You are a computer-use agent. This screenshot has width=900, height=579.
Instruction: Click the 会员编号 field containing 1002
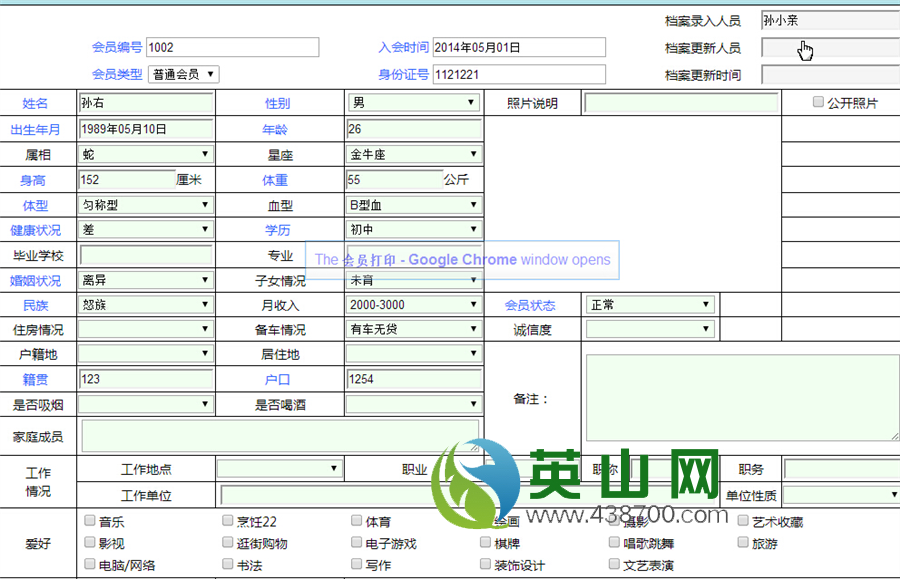click(x=232, y=47)
